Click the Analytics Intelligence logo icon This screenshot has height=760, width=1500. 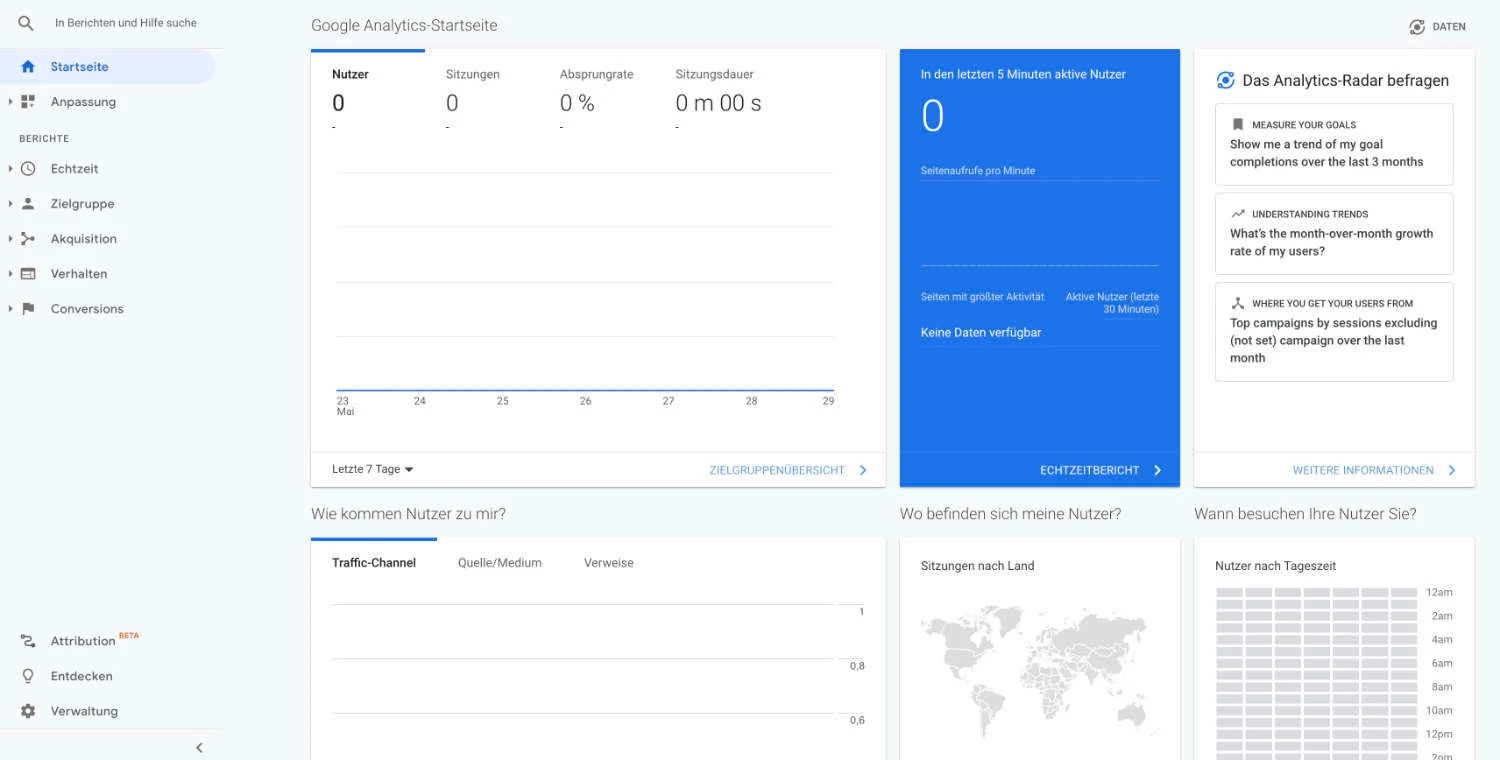pyautogui.click(x=1225, y=81)
